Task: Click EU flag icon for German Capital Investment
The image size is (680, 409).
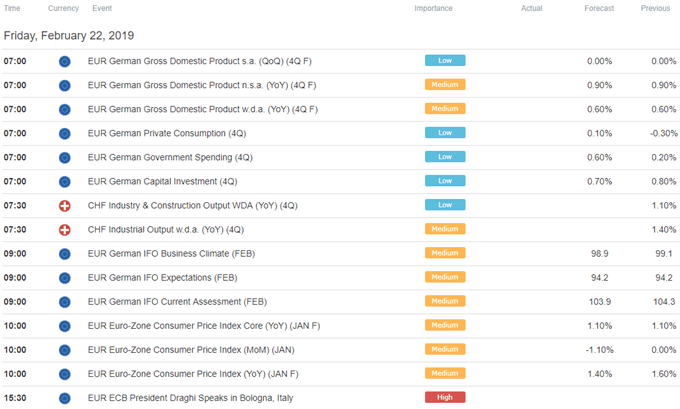Action: [65, 182]
